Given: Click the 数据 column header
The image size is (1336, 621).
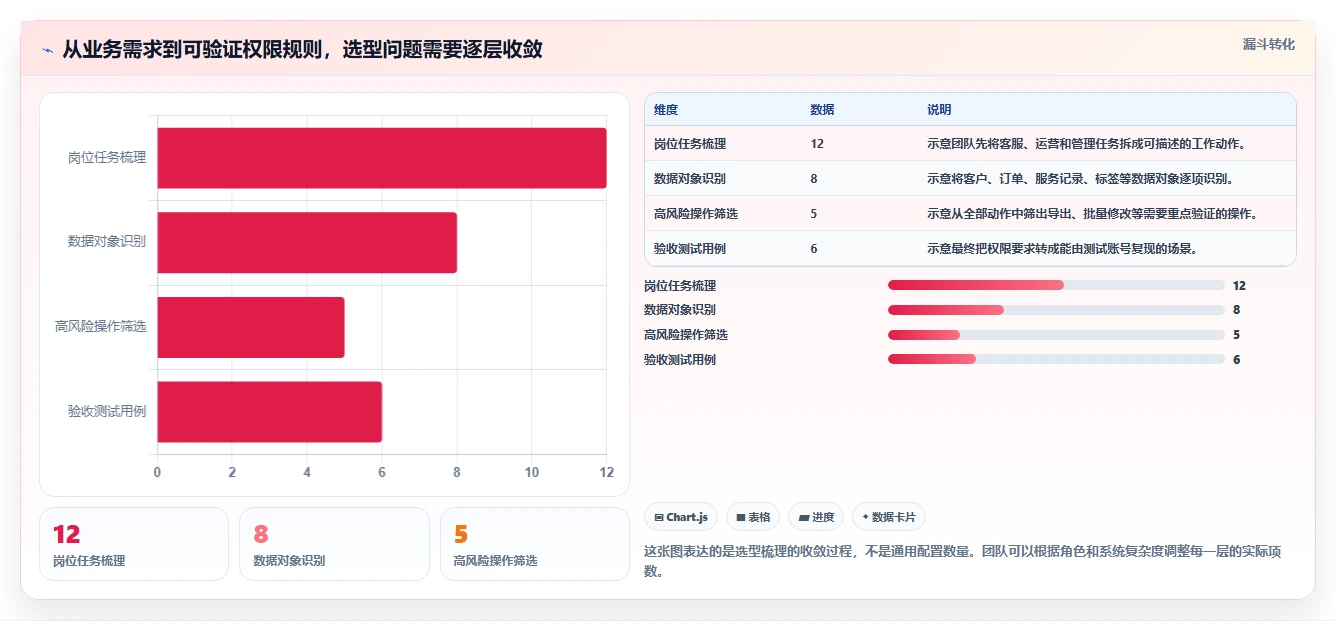Looking at the screenshot, I should [822, 110].
